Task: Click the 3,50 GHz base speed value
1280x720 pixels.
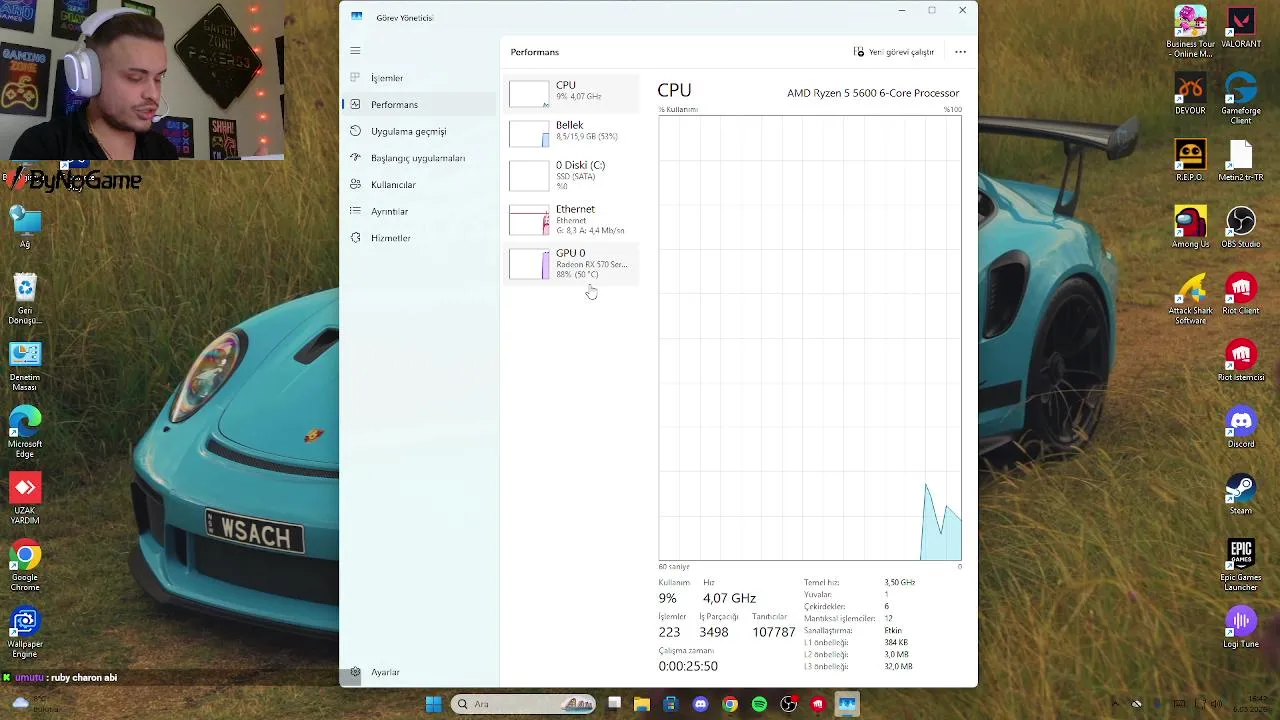Action: tap(899, 582)
